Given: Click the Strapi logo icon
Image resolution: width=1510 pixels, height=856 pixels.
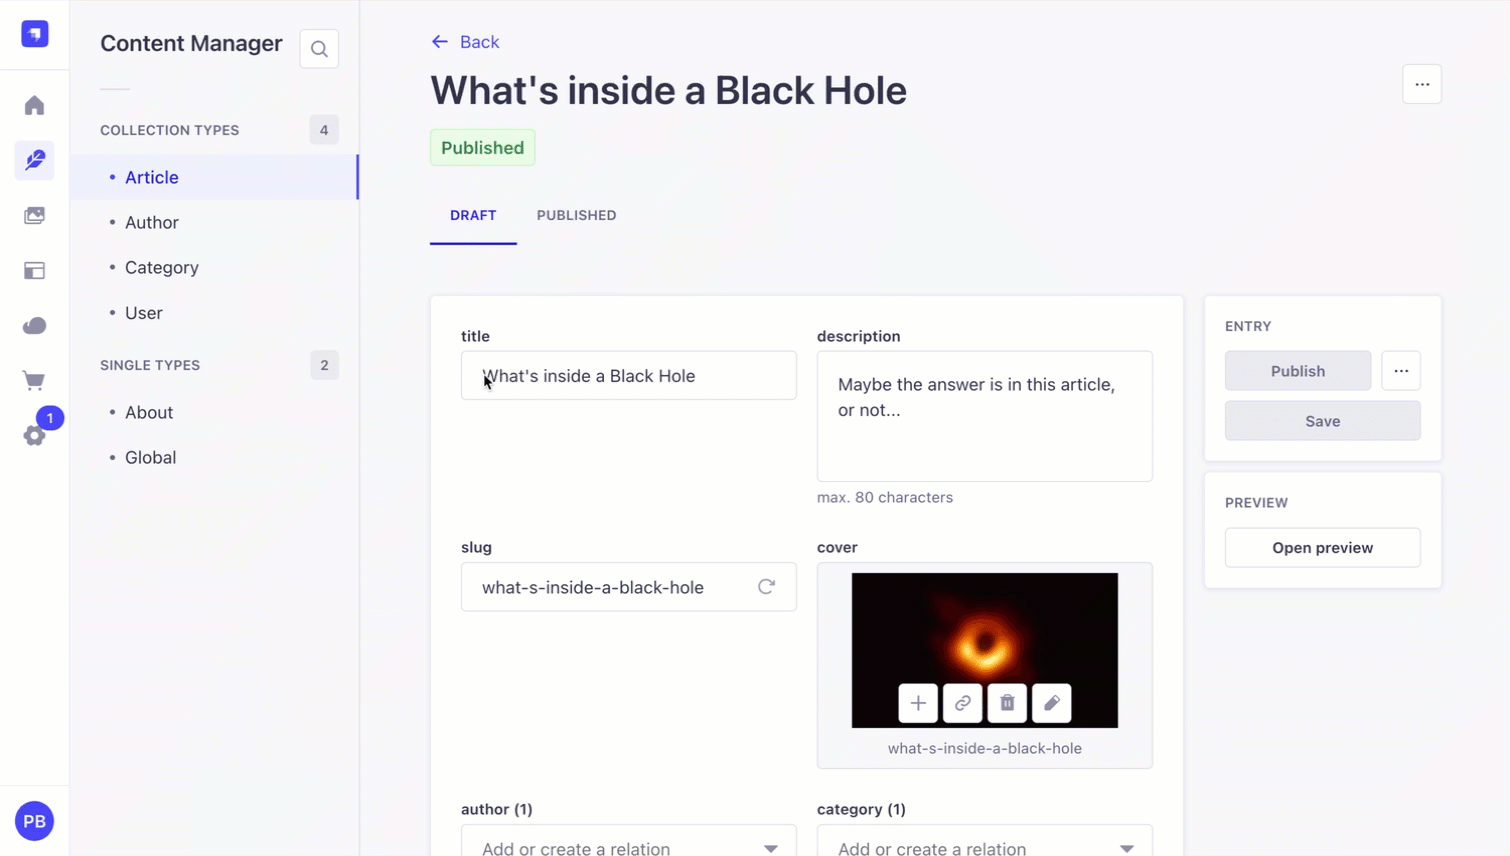Looking at the screenshot, I should pyautogui.click(x=35, y=34).
